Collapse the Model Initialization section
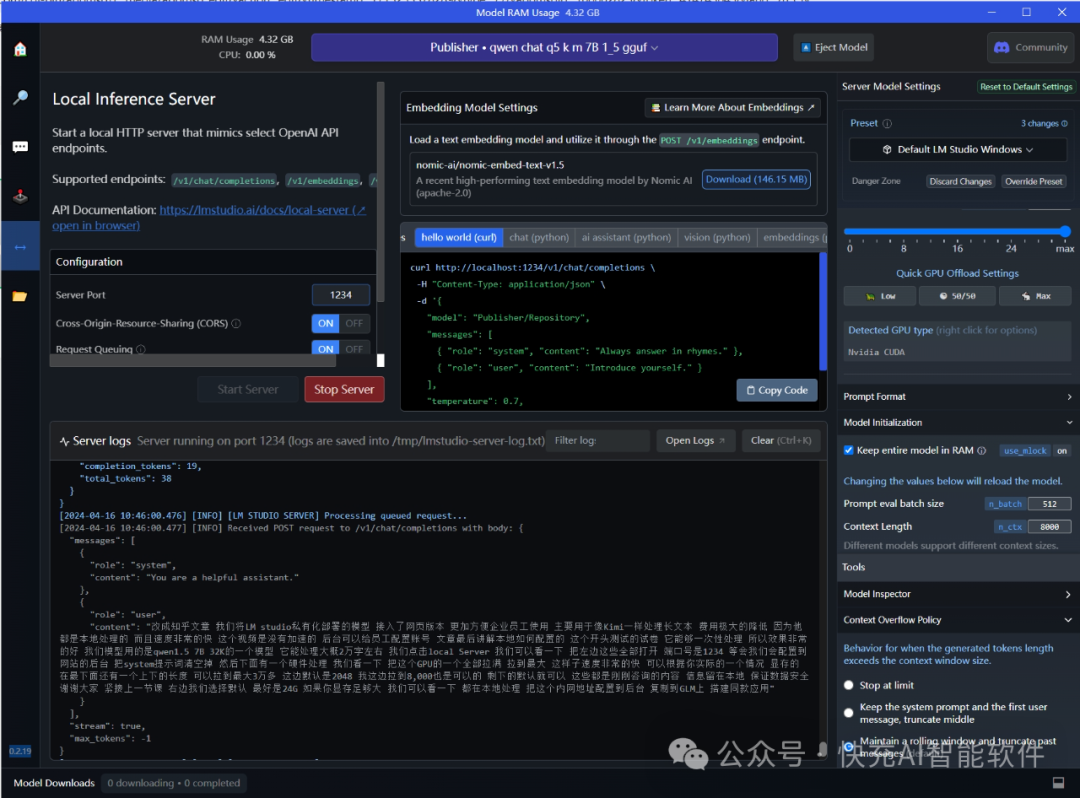The image size is (1080, 798). (957, 423)
